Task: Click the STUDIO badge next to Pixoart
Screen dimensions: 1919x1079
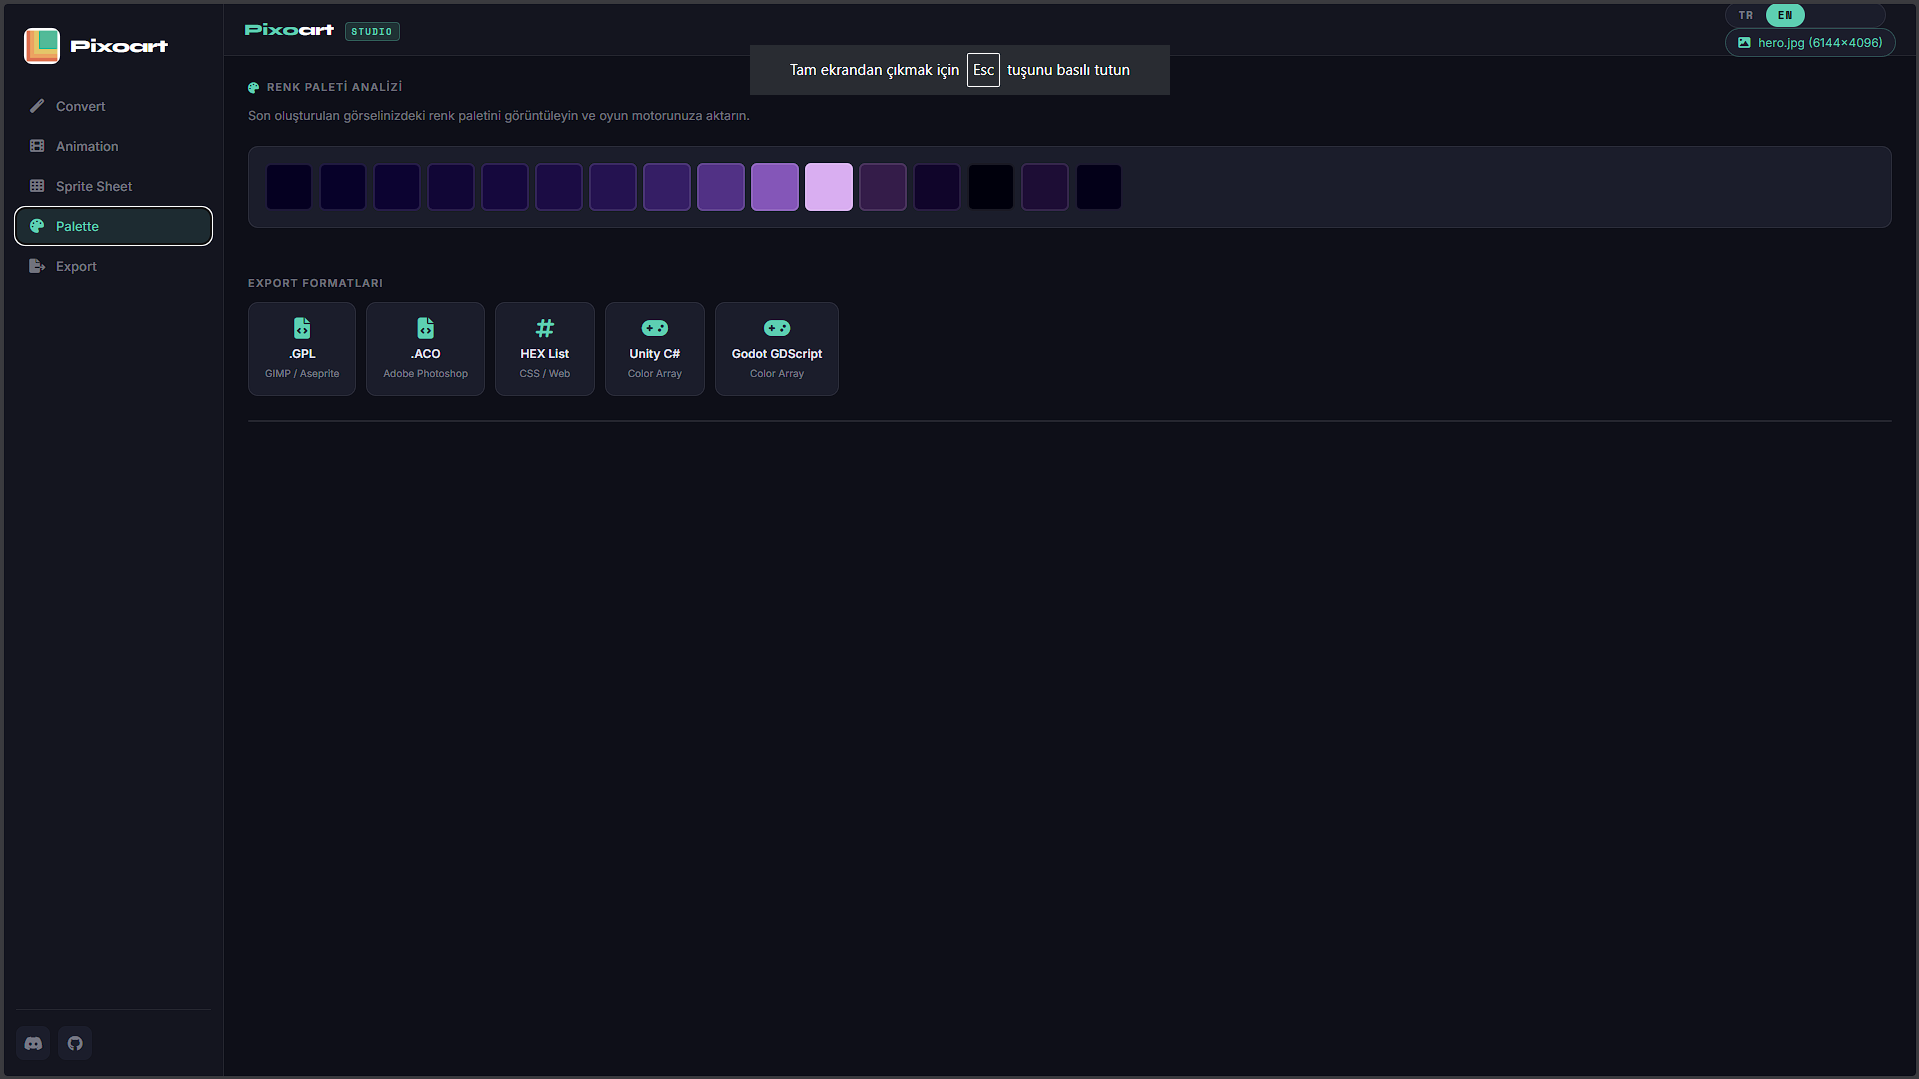Action: click(x=372, y=31)
